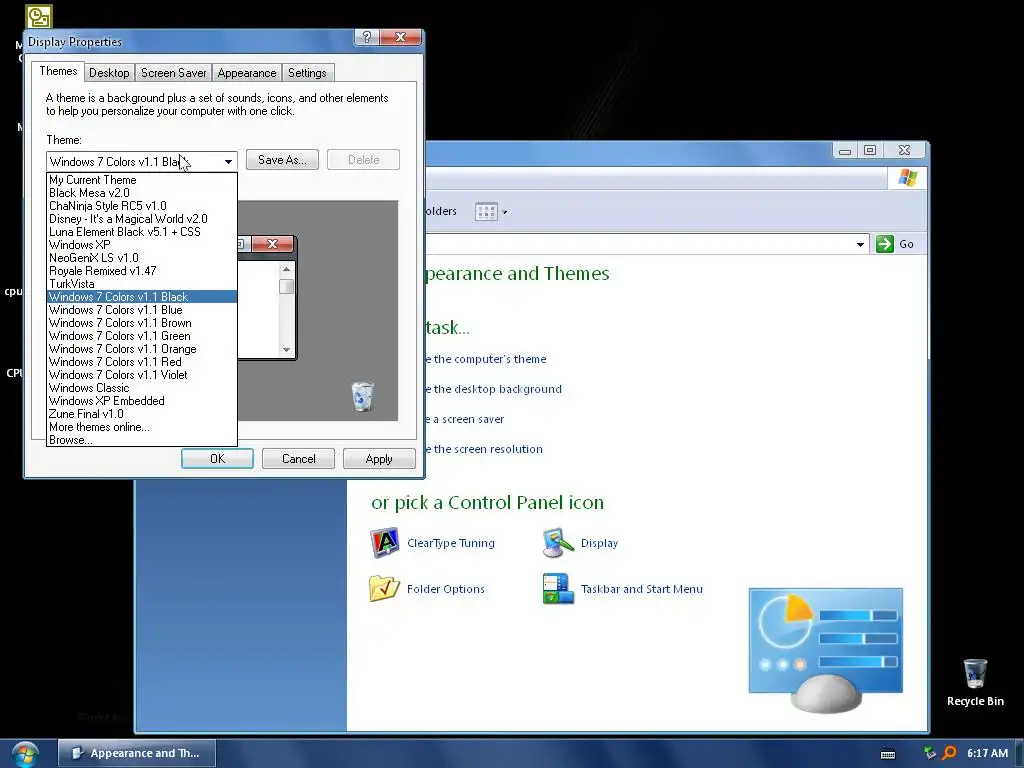The height and width of the screenshot is (768, 1024).
Task: Click the recycle bin in the theme preview
Action: pos(362,396)
